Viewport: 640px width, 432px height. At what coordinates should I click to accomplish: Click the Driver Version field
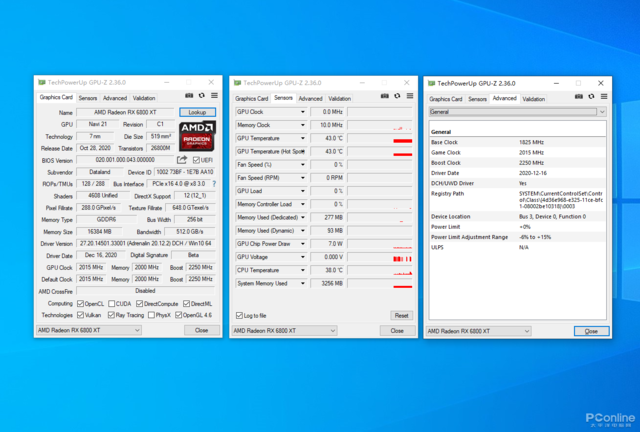pyautogui.click(x=145, y=244)
